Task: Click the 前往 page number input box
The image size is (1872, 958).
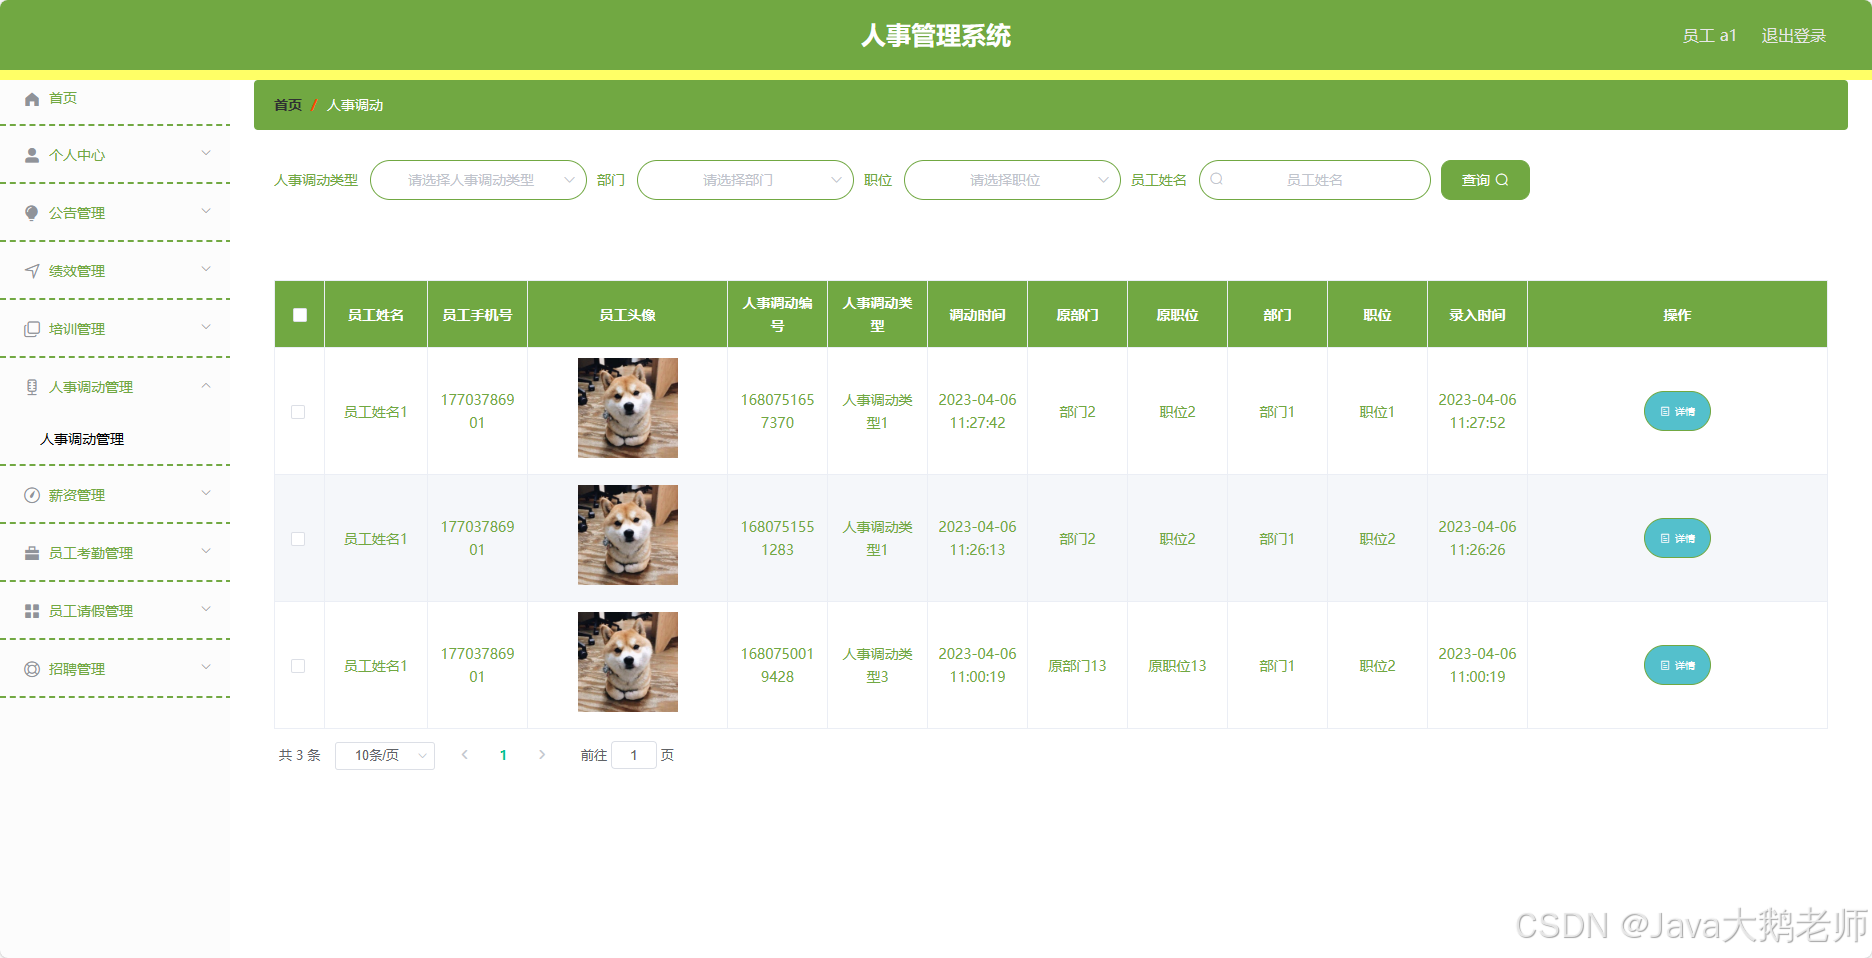Action: 634,755
